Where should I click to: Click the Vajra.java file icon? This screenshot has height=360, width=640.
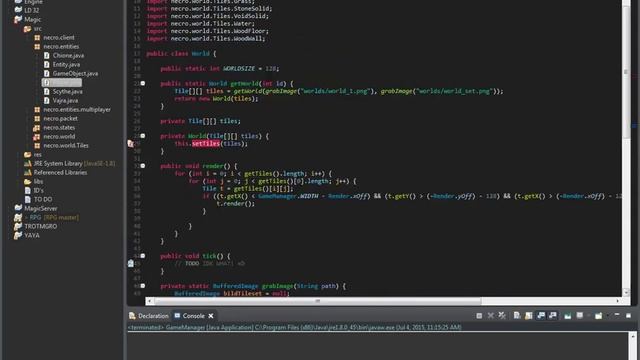[47, 100]
